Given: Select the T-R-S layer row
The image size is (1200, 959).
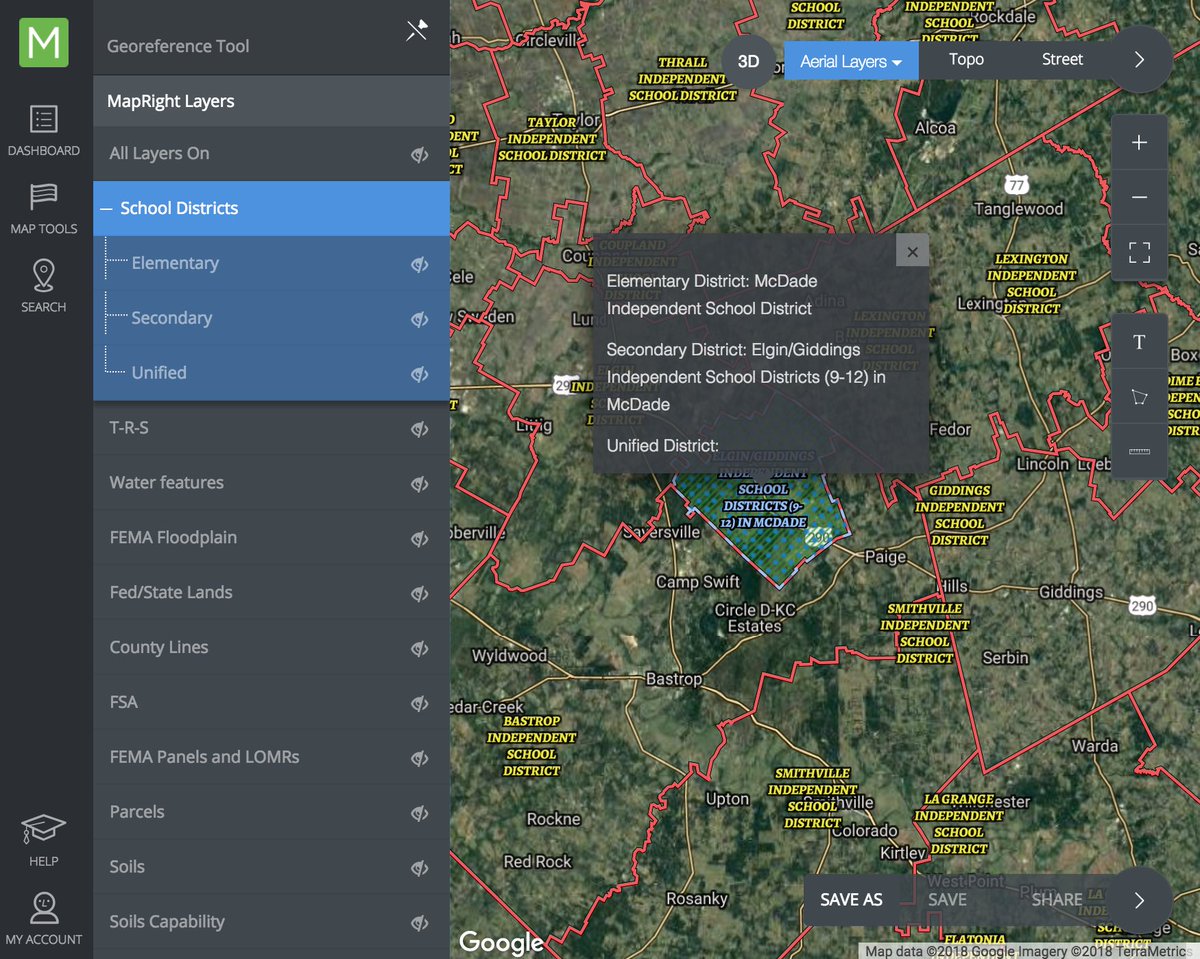Looking at the screenshot, I should (x=271, y=428).
